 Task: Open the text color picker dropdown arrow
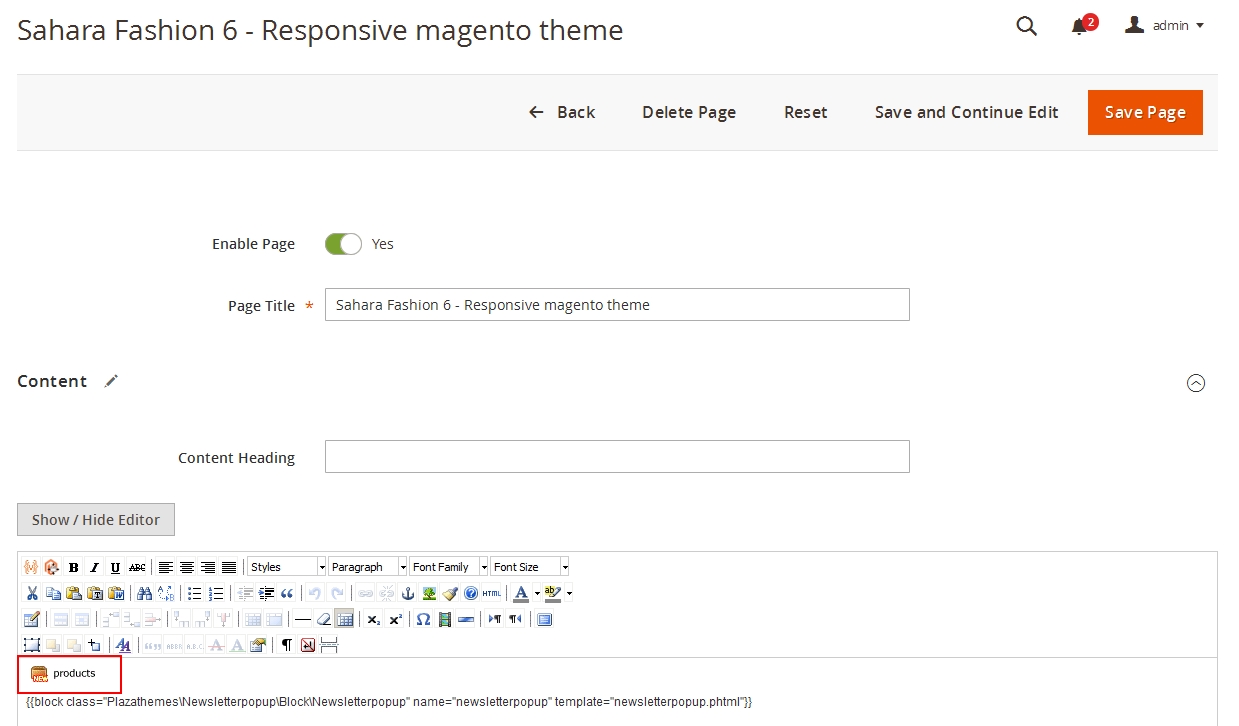[x=537, y=593]
